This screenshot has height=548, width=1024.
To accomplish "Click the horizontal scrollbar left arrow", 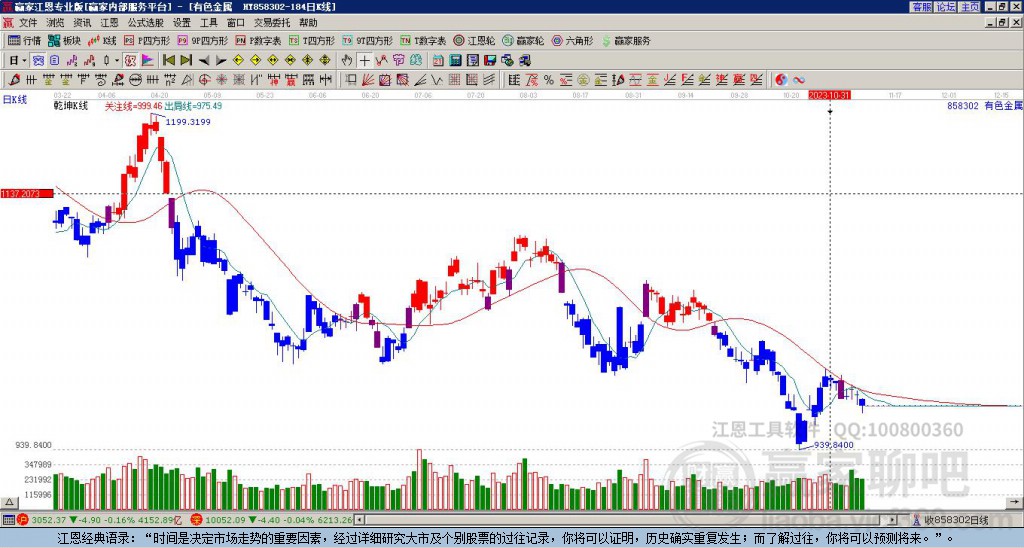I will [x=359, y=520].
